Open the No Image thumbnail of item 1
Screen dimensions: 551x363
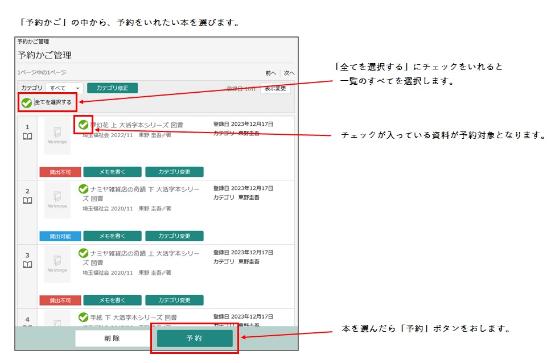[x=57, y=136]
